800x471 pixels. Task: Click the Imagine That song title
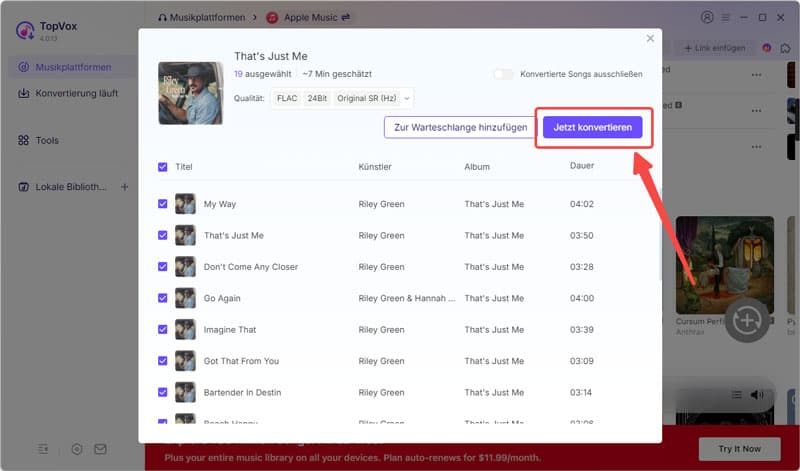[x=230, y=330]
